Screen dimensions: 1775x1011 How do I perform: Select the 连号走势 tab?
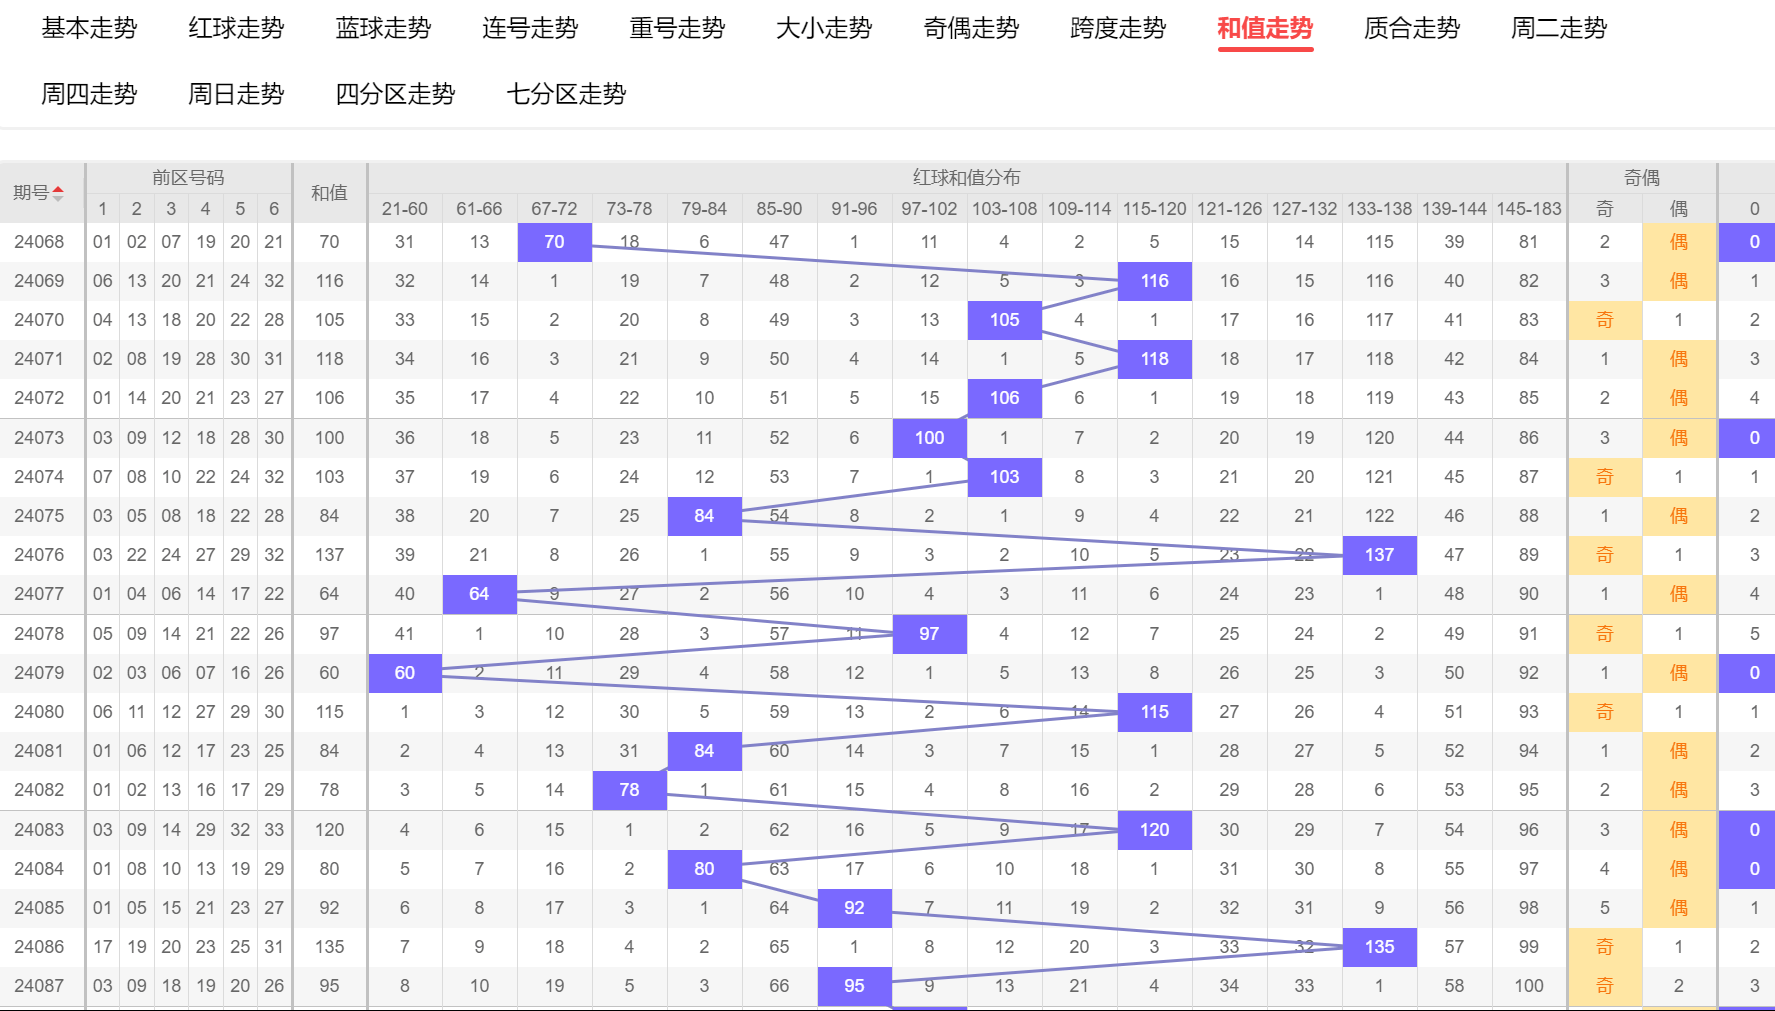[x=530, y=28]
